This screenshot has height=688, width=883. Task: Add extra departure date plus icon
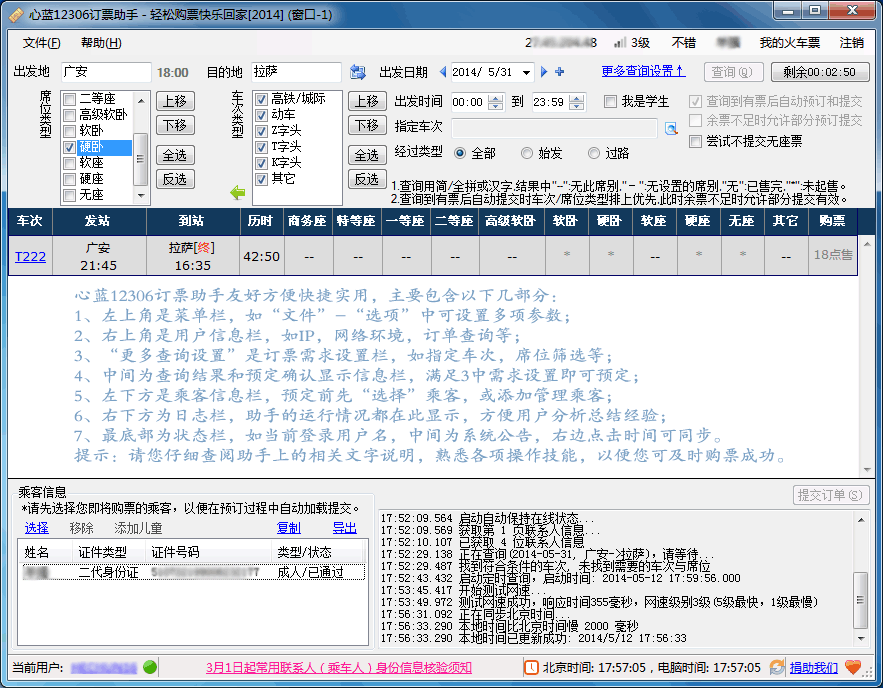[559, 72]
